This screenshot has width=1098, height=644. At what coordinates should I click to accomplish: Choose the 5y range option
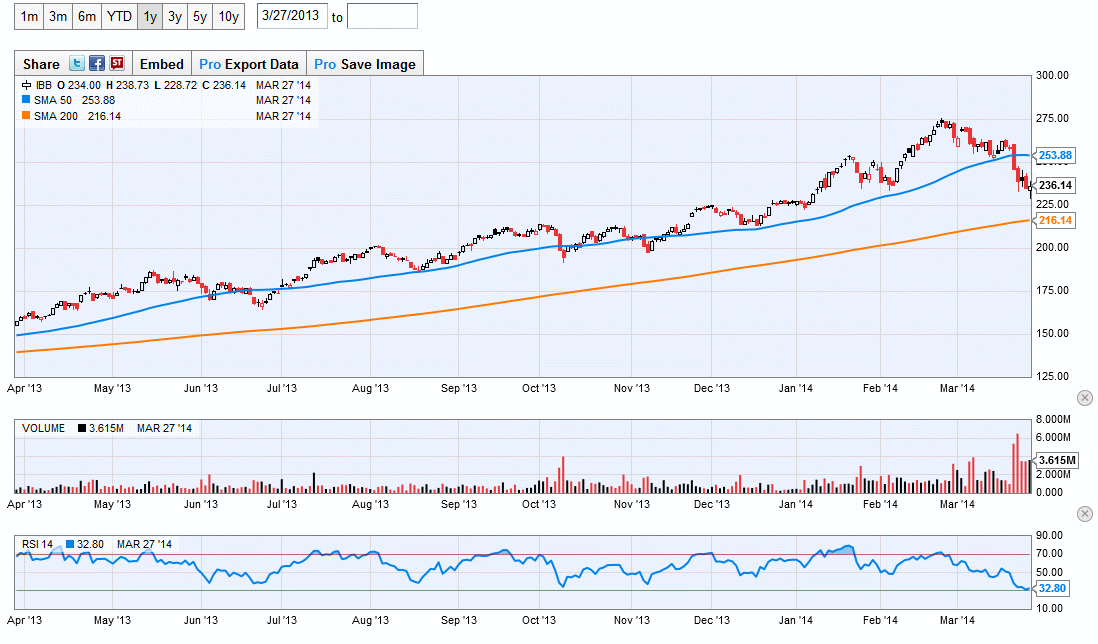coord(201,16)
